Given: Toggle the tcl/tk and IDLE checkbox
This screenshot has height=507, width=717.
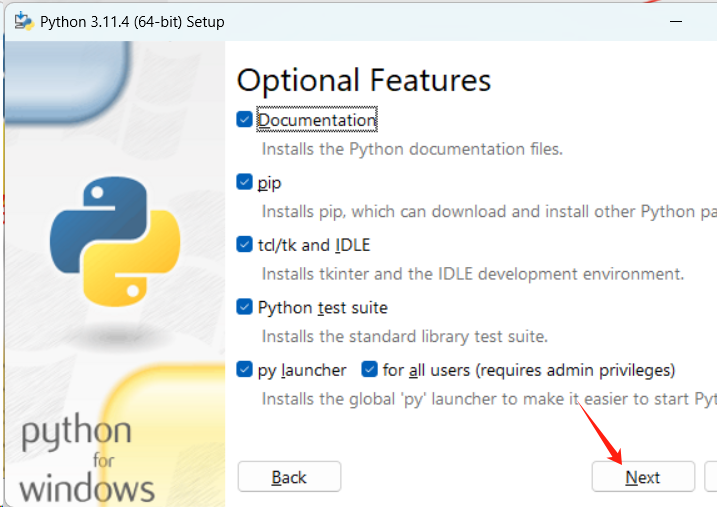Looking at the screenshot, I should (245, 245).
